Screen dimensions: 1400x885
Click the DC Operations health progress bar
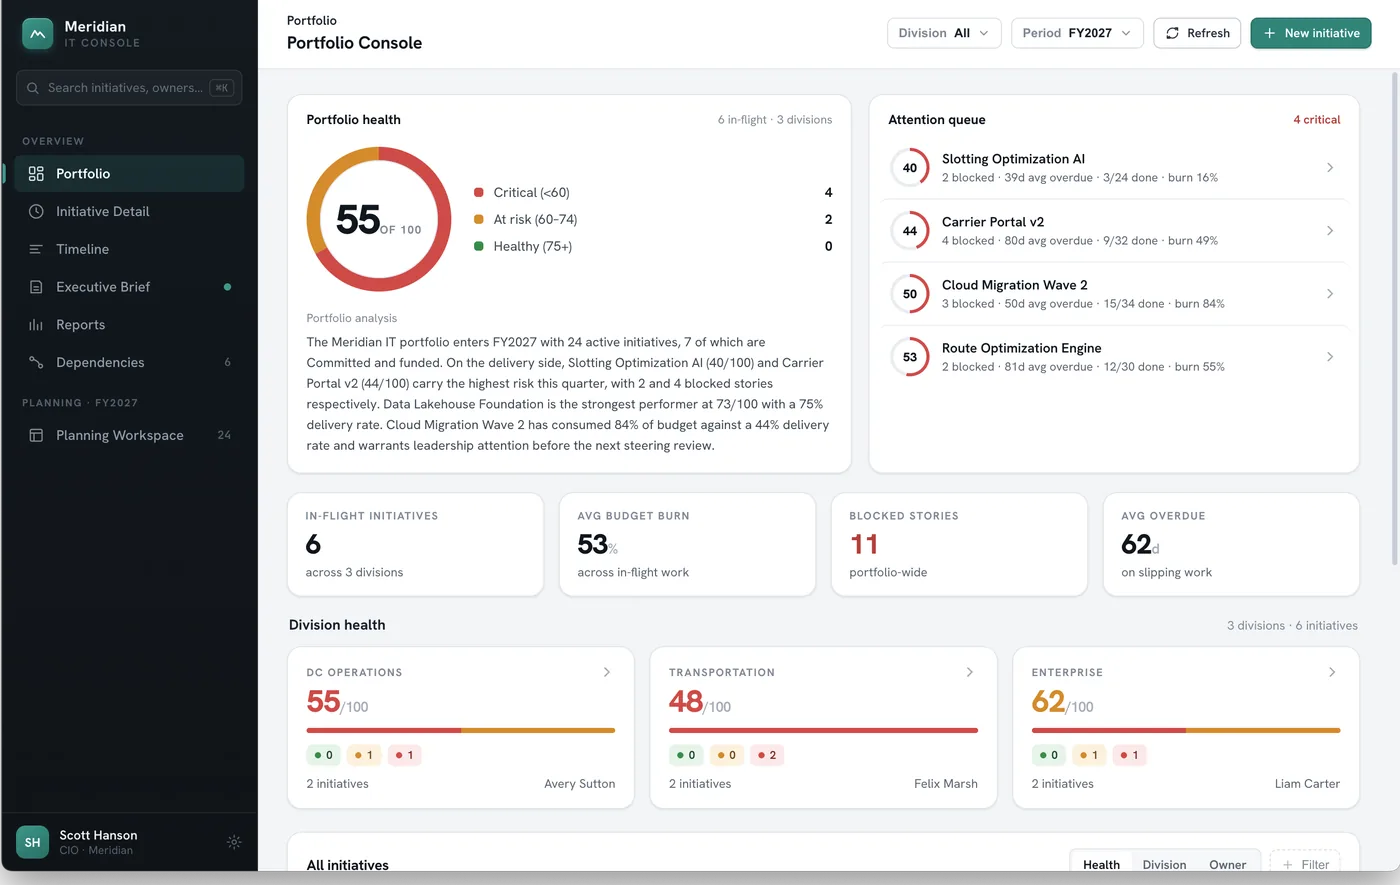coord(461,731)
